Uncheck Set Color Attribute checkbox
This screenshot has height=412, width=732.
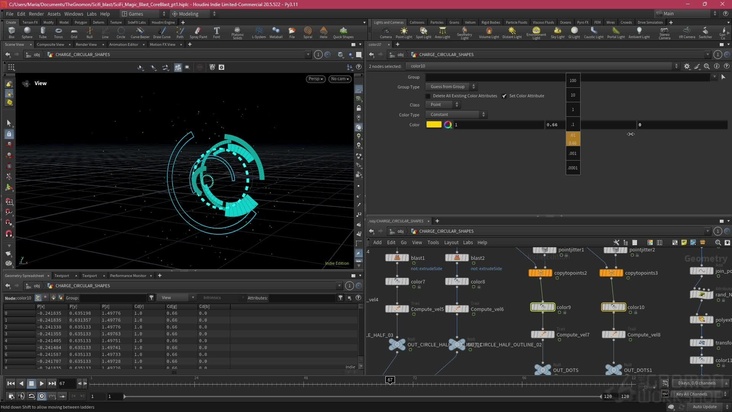pyautogui.click(x=504, y=96)
